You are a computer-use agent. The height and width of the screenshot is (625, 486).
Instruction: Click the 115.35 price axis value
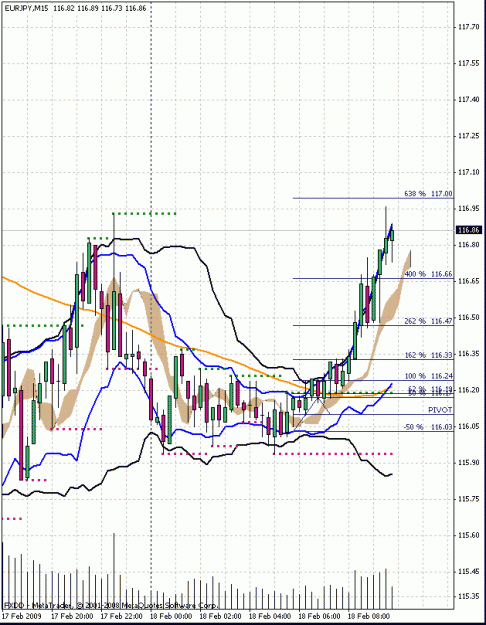tap(469, 597)
